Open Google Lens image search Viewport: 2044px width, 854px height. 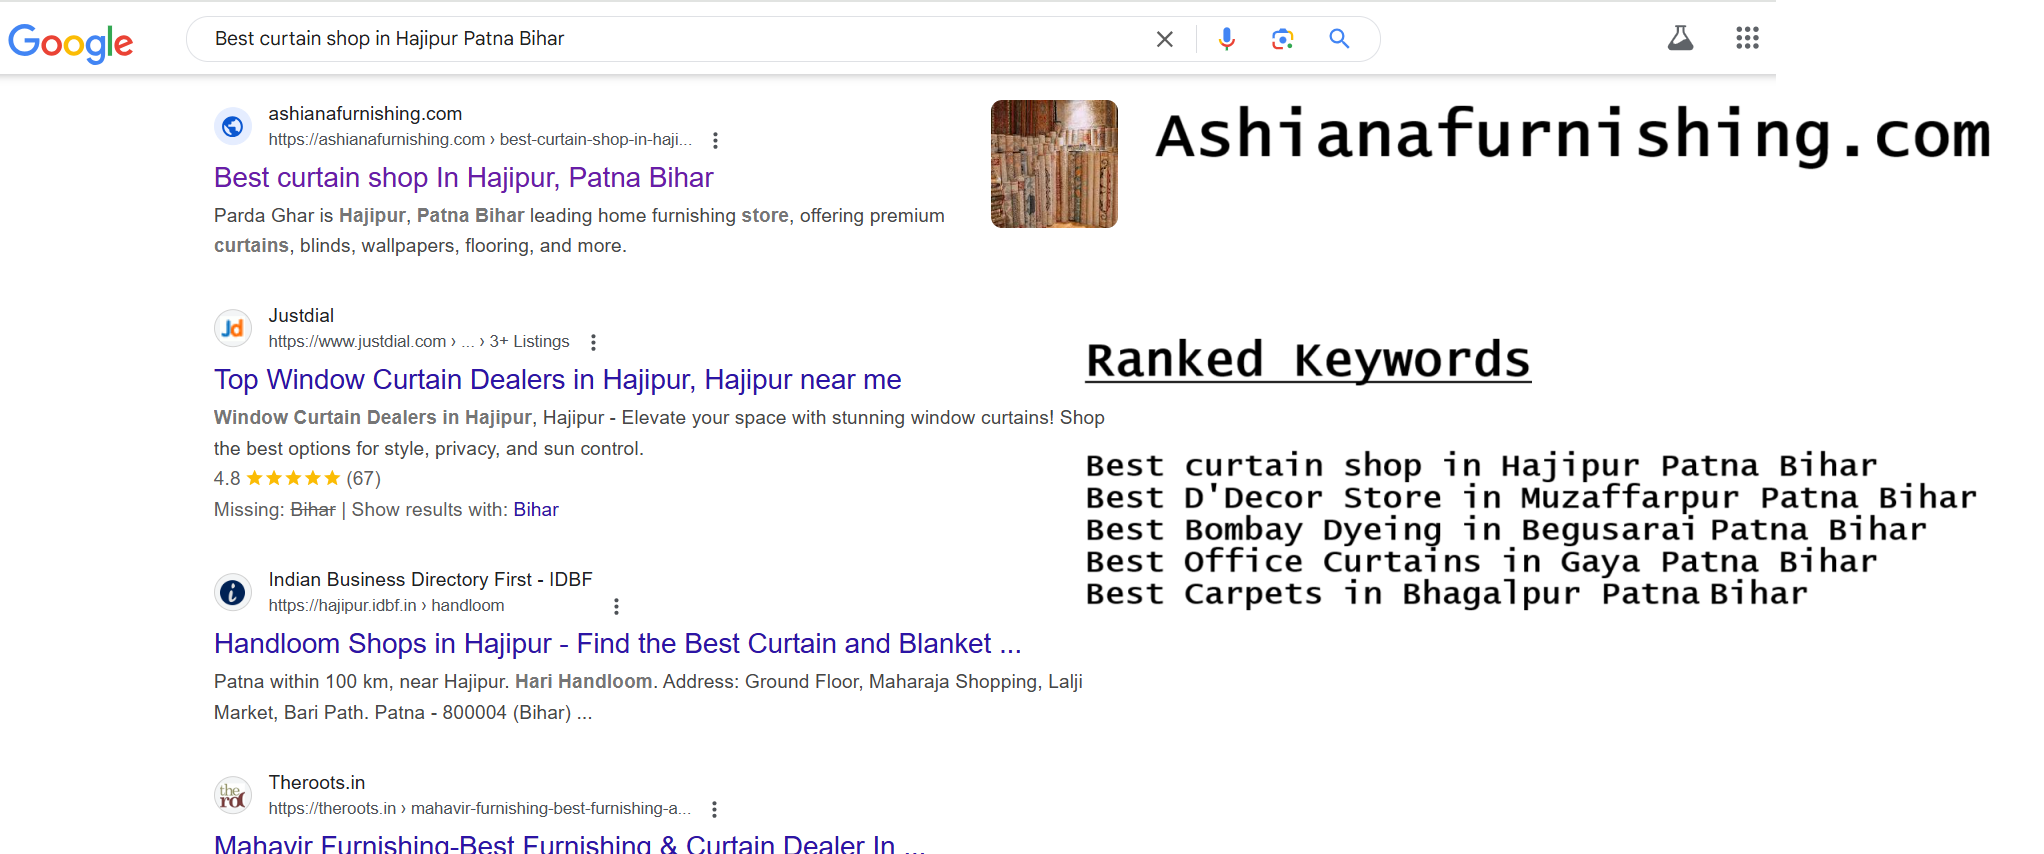tap(1283, 39)
